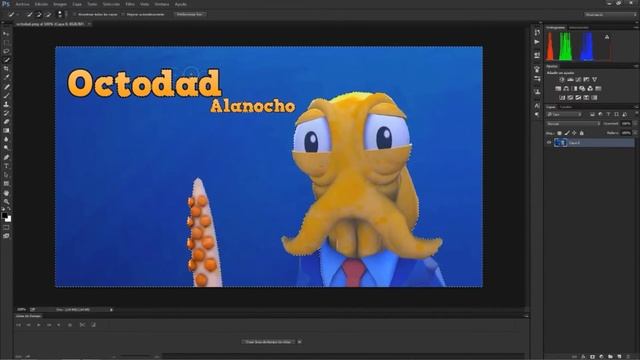Select the Clone Stamp tool
The width and height of the screenshot is (640, 360).
coord(6,104)
